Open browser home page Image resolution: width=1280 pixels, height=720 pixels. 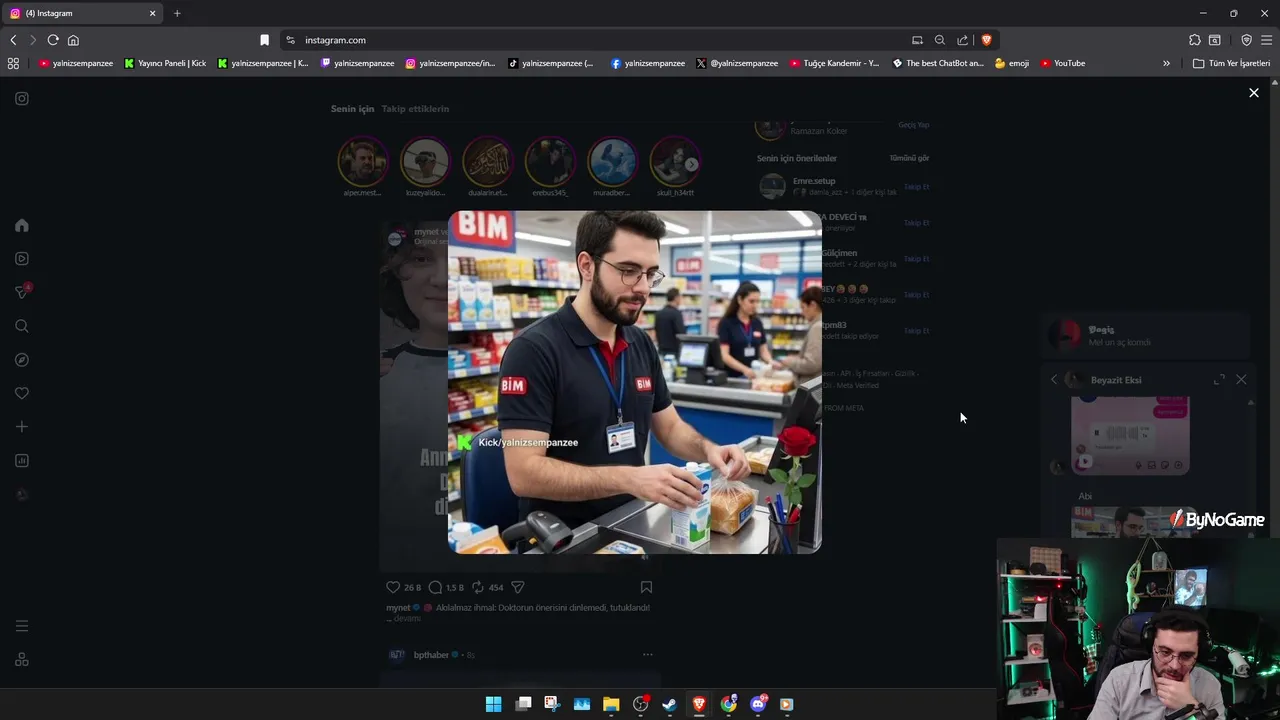point(73,40)
